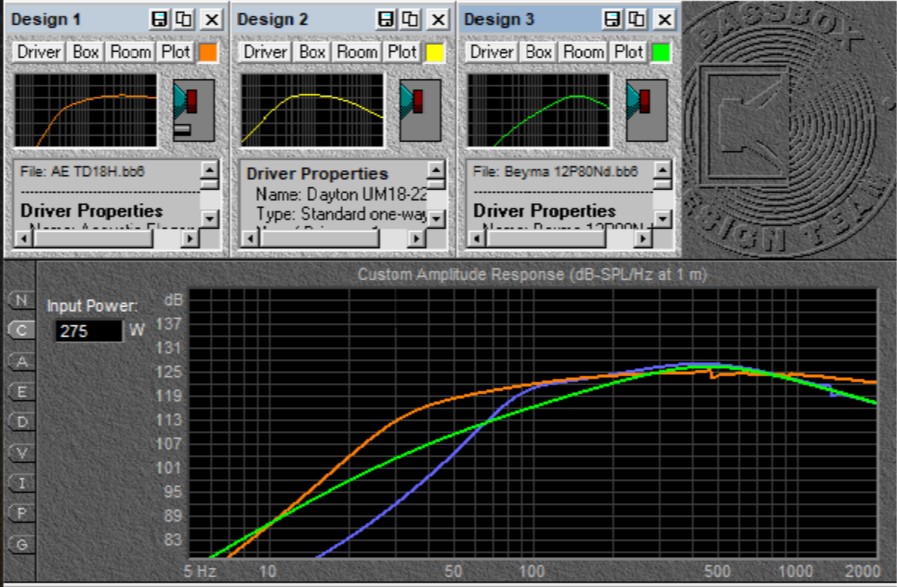The width and height of the screenshot is (897, 587).
Task: Select the E graph button
Action: [22, 392]
